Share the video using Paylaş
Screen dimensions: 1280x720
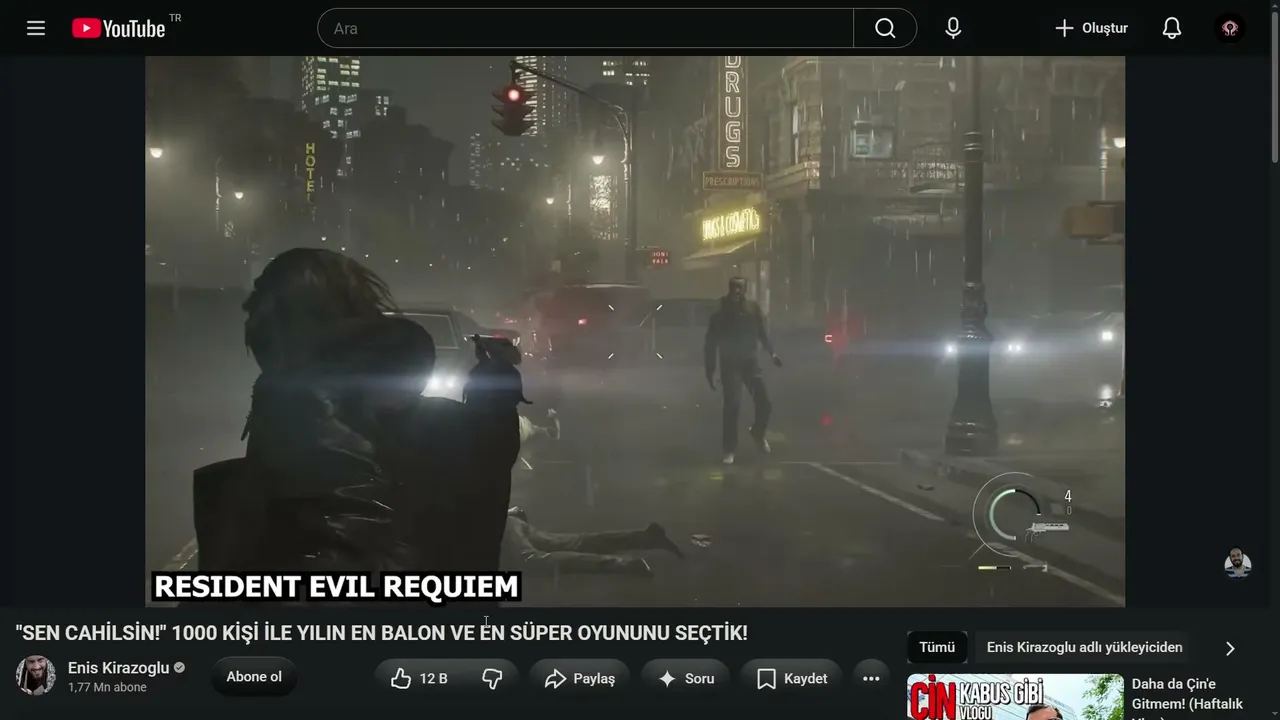(579, 679)
